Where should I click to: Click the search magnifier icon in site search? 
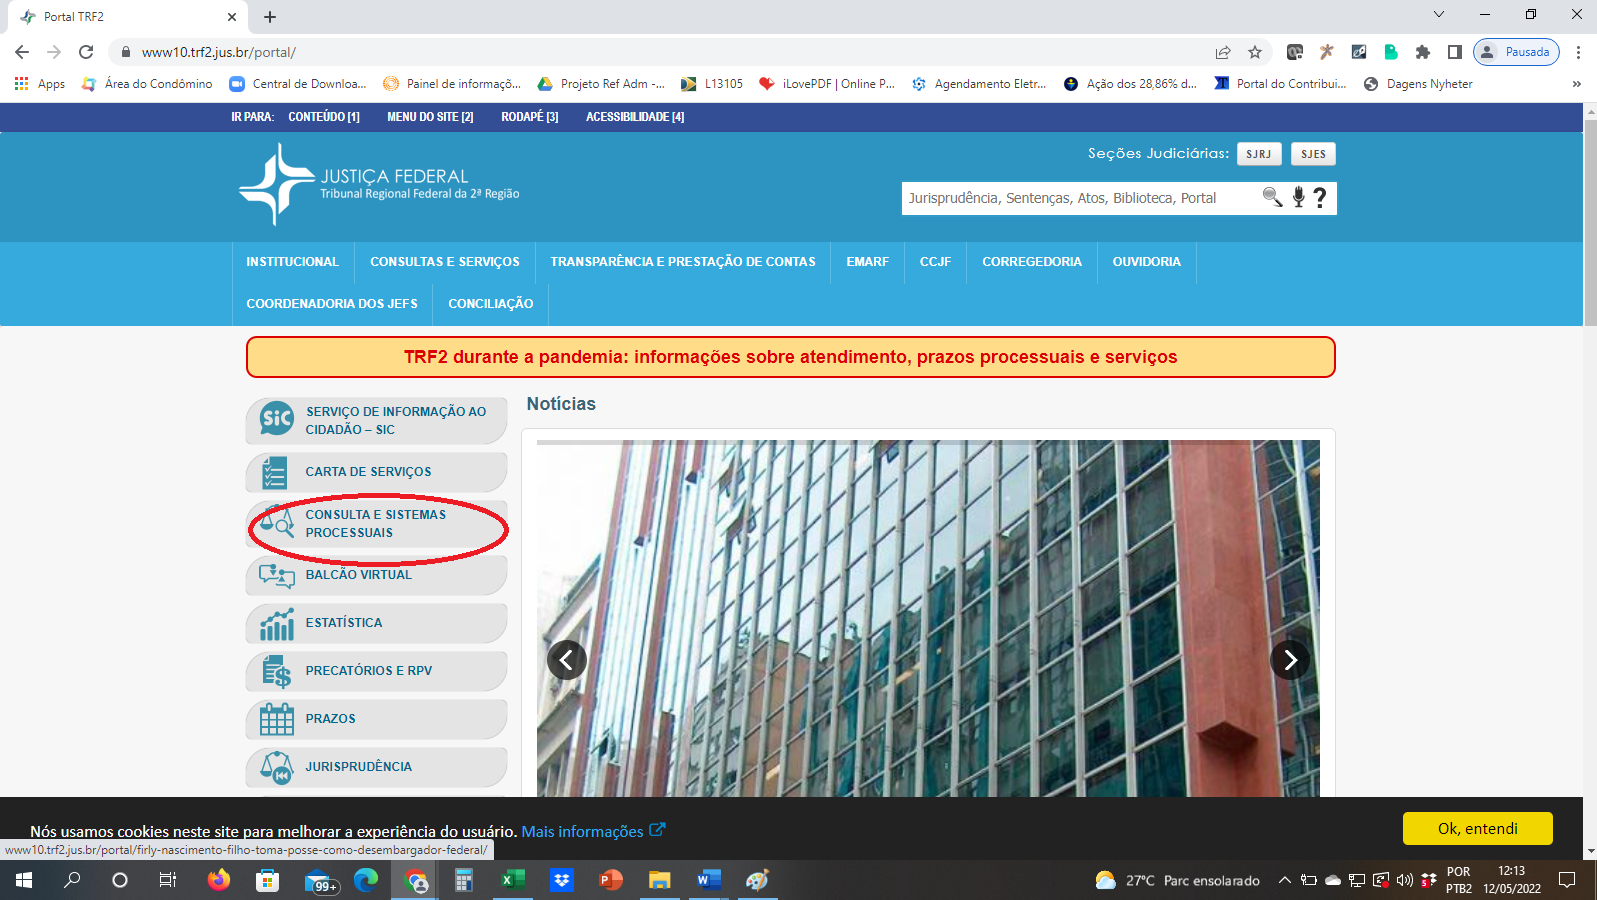(1272, 197)
